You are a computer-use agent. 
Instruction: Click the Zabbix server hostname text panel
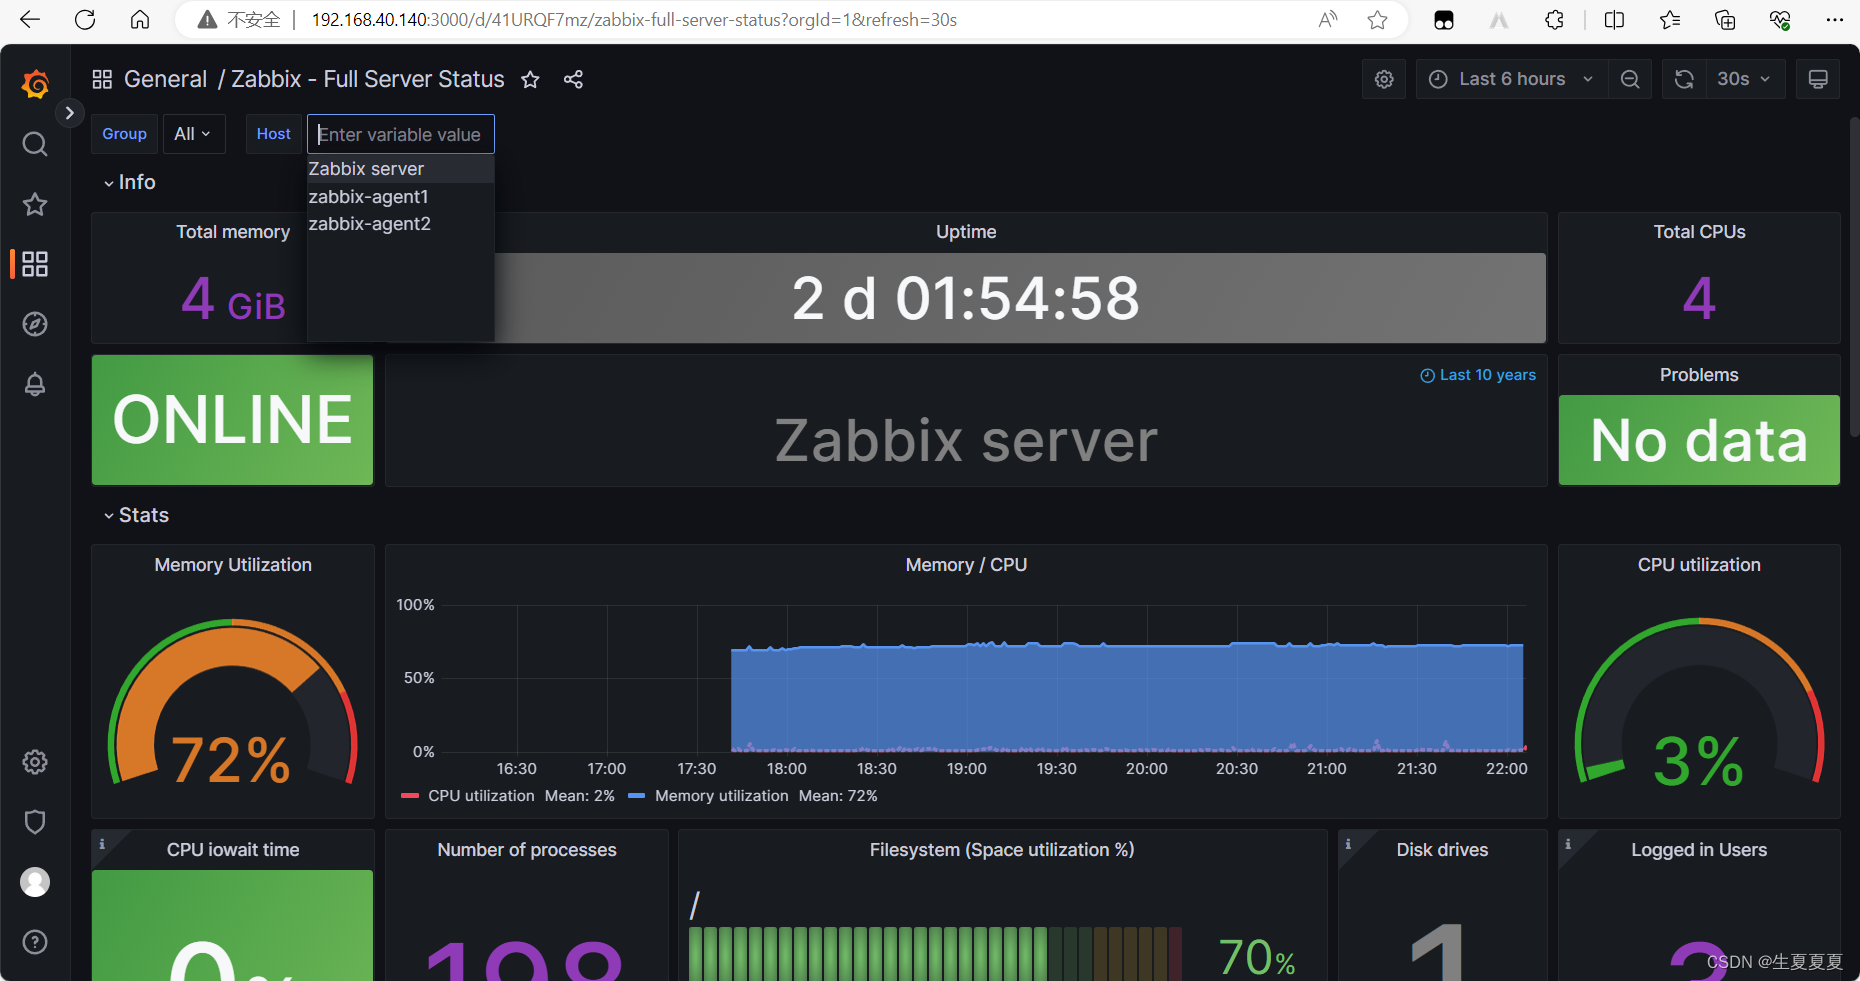(966, 440)
